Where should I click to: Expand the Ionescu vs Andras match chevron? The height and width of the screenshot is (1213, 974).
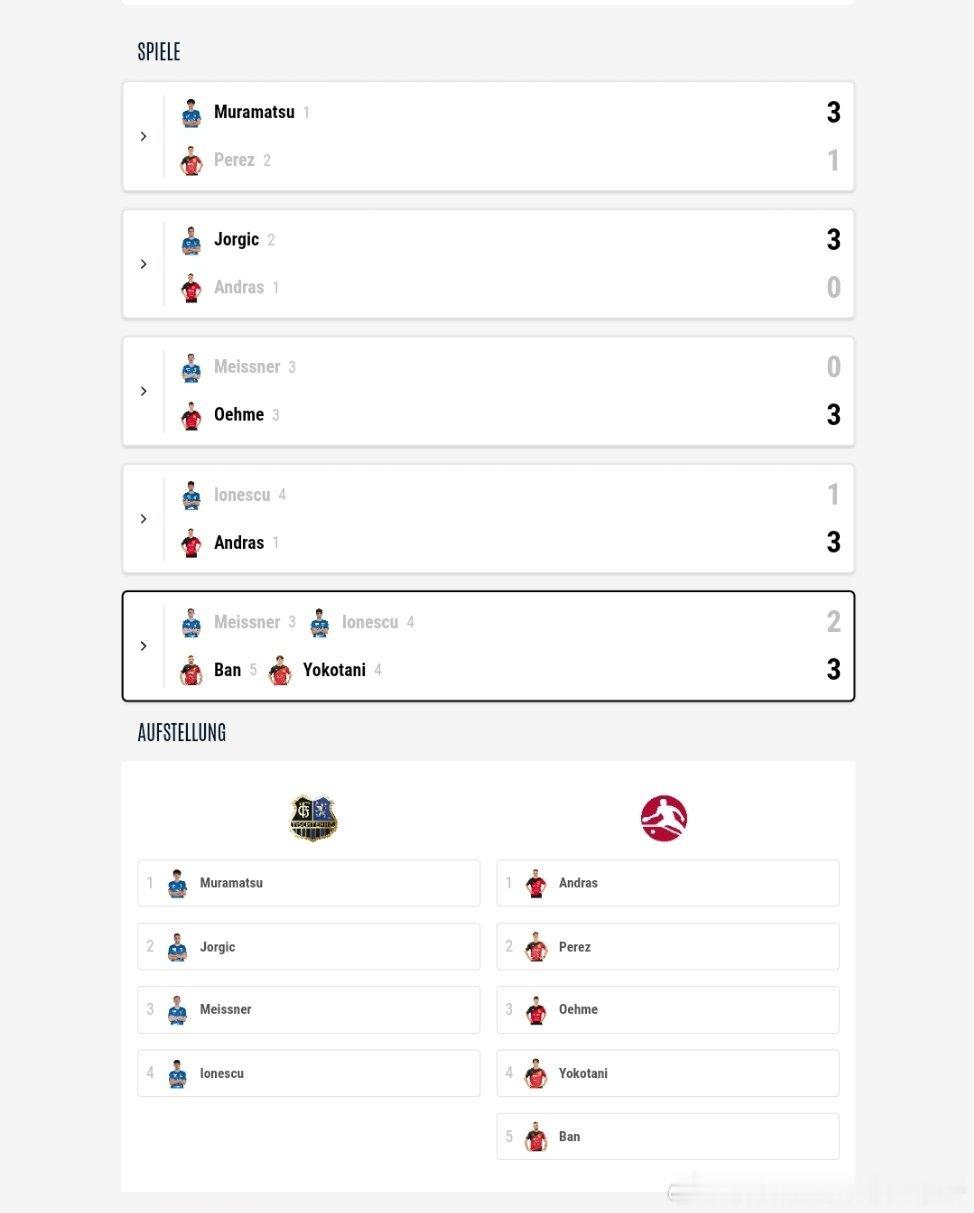[x=143, y=519]
